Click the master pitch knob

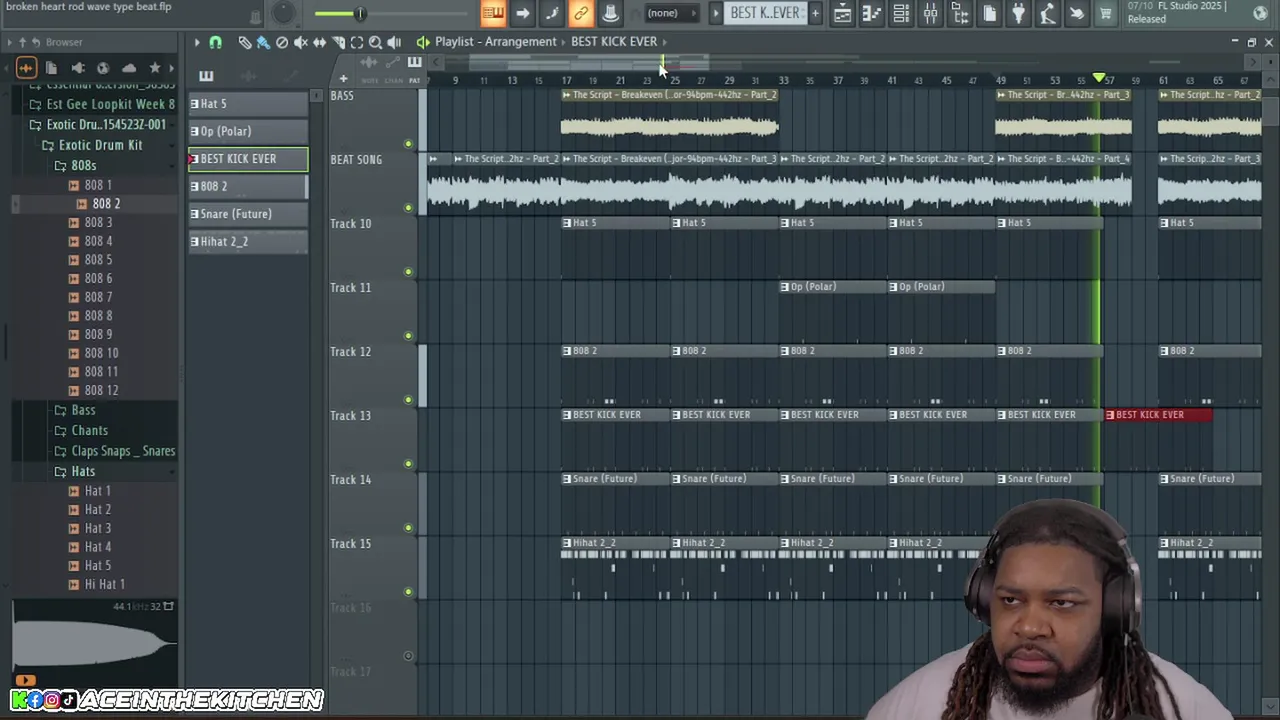[283, 12]
